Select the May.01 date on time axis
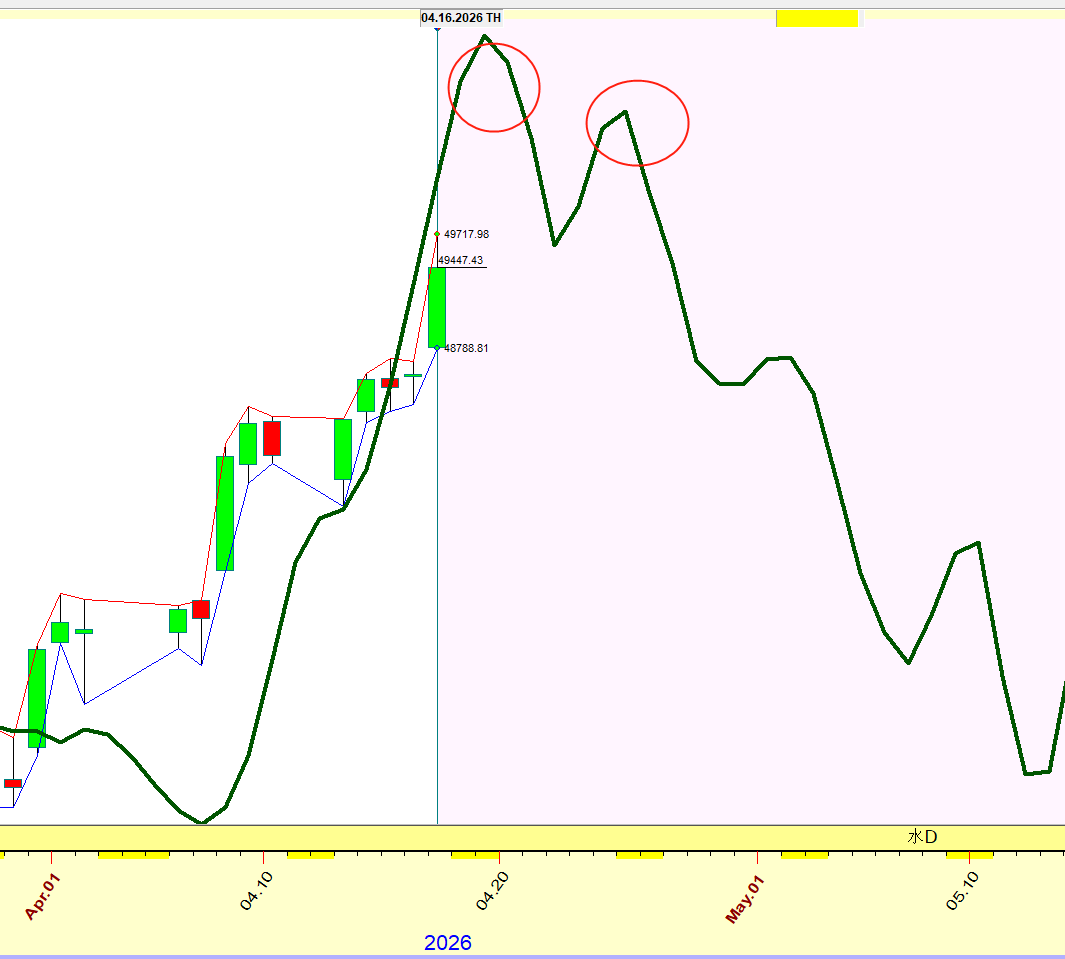The width and height of the screenshot is (1065, 959). point(745,897)
